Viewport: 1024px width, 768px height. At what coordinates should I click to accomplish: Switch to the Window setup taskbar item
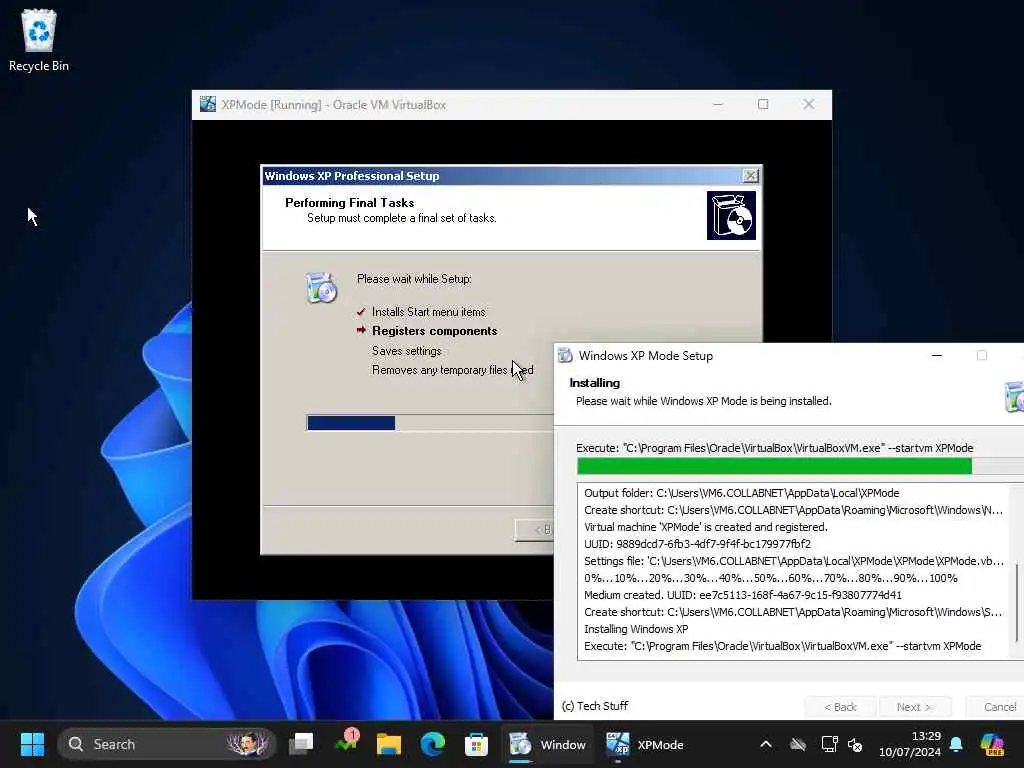point(547,744)
